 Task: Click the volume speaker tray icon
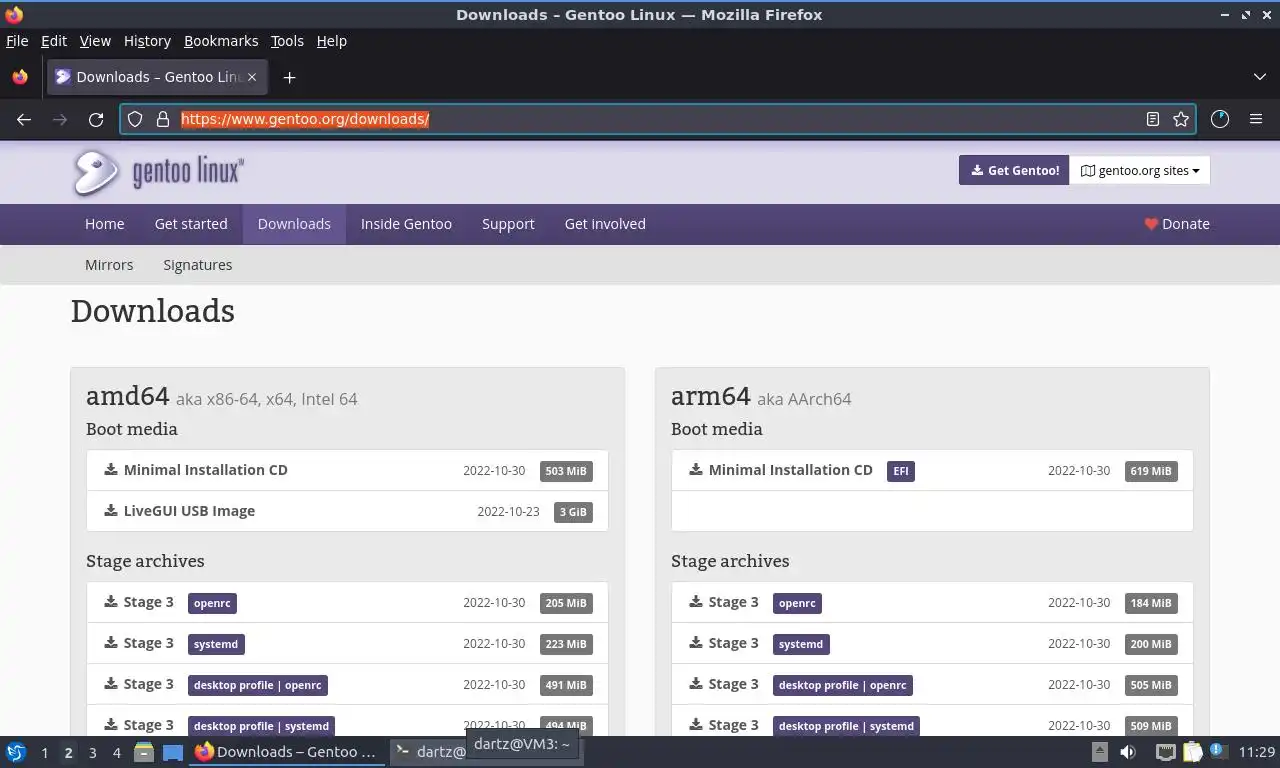click(1128, 752)
